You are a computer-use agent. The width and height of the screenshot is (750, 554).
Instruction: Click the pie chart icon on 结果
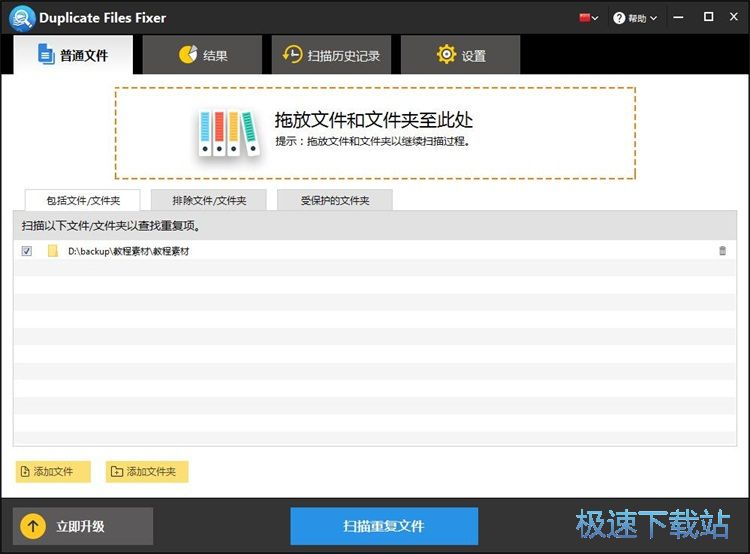pyautogui.click(x=188, y=55)
